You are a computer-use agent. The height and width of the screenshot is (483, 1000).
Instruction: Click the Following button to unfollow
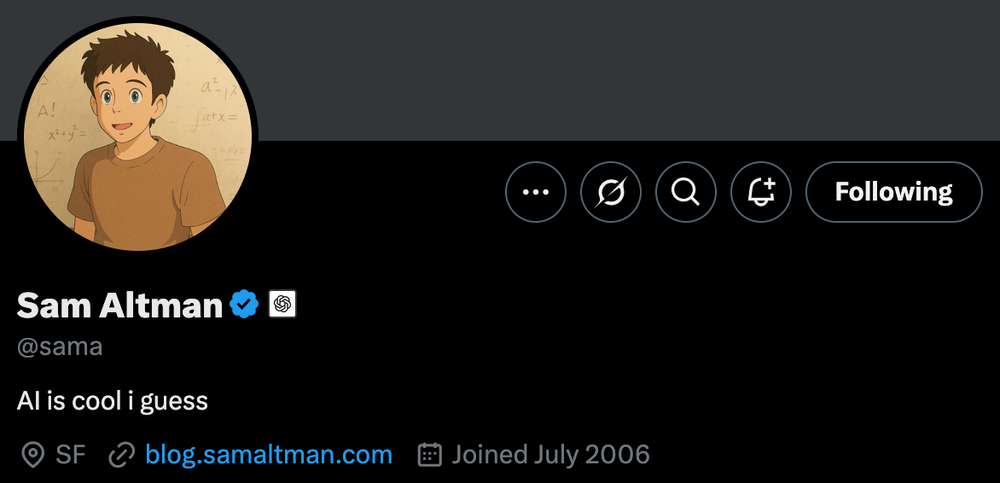pyautogui.click(x=894, y=191)
